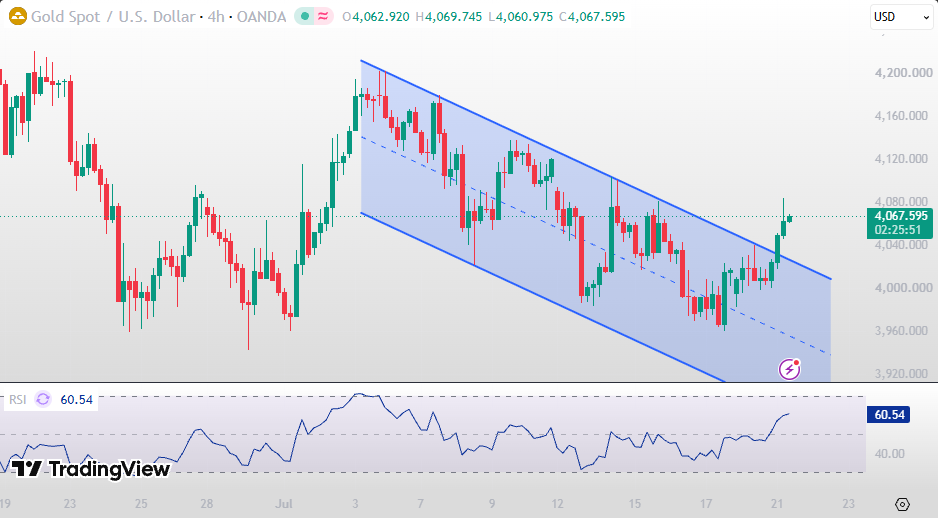Click the green market status dot
The image size is (938, 518).
point(305,16)
